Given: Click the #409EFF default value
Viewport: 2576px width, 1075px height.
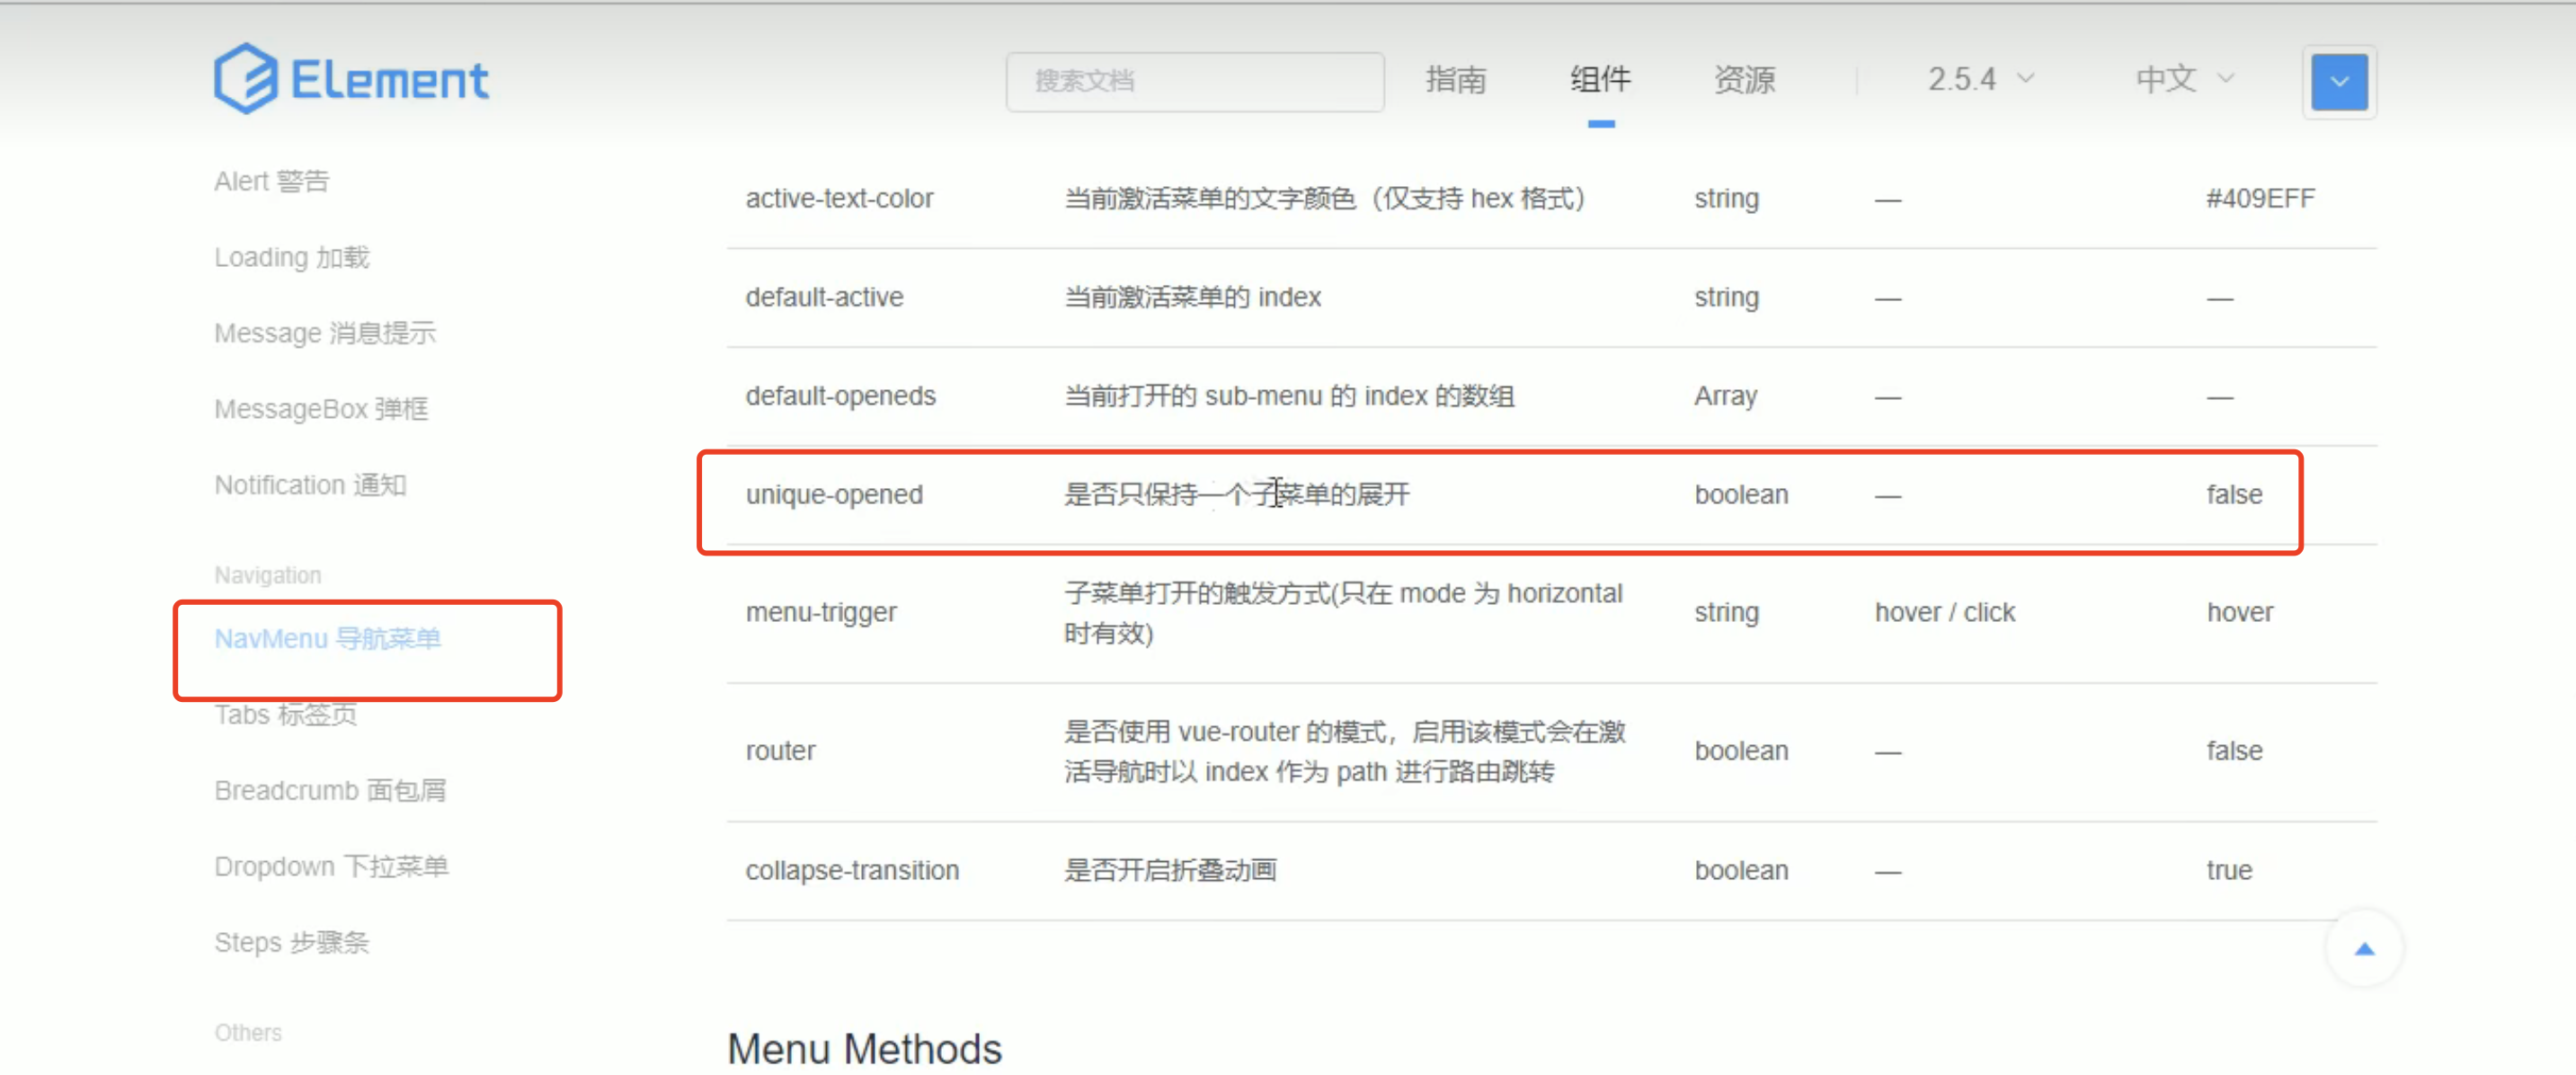Looking at the screenshot, I should coord(2260,198).
